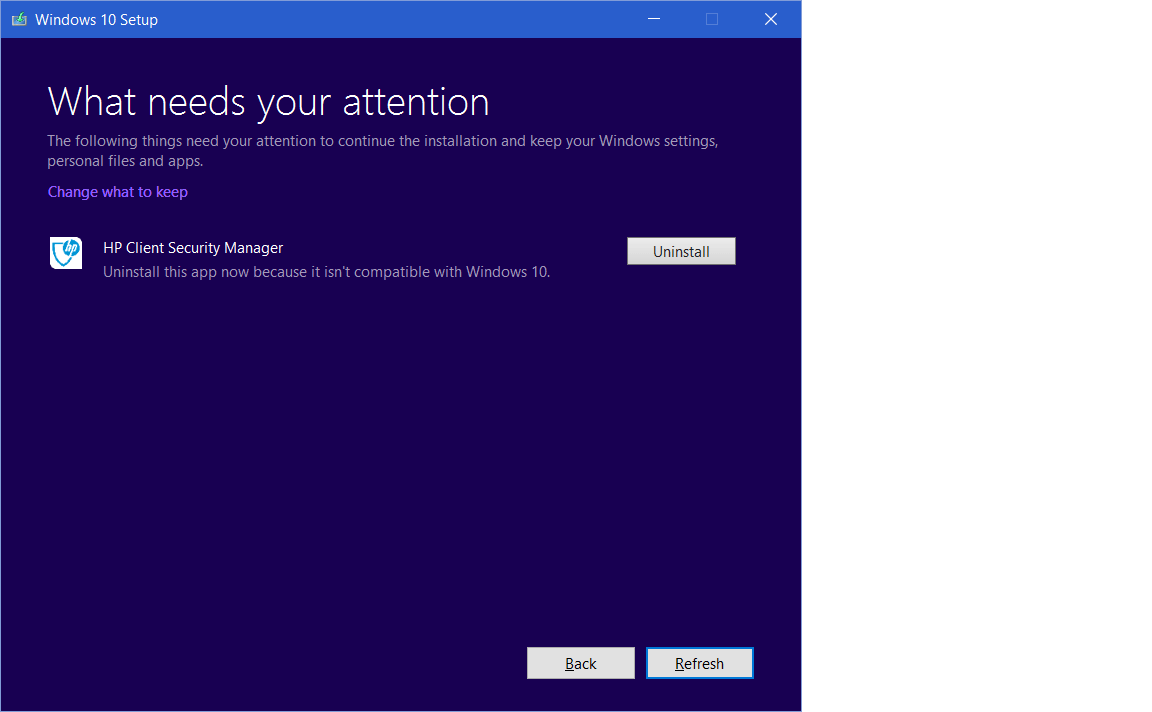The width and height of the screenshot is (1152, 712).
Task: Click the HP Client Security Manager shield icon
Action: click(x=66, y=253)
